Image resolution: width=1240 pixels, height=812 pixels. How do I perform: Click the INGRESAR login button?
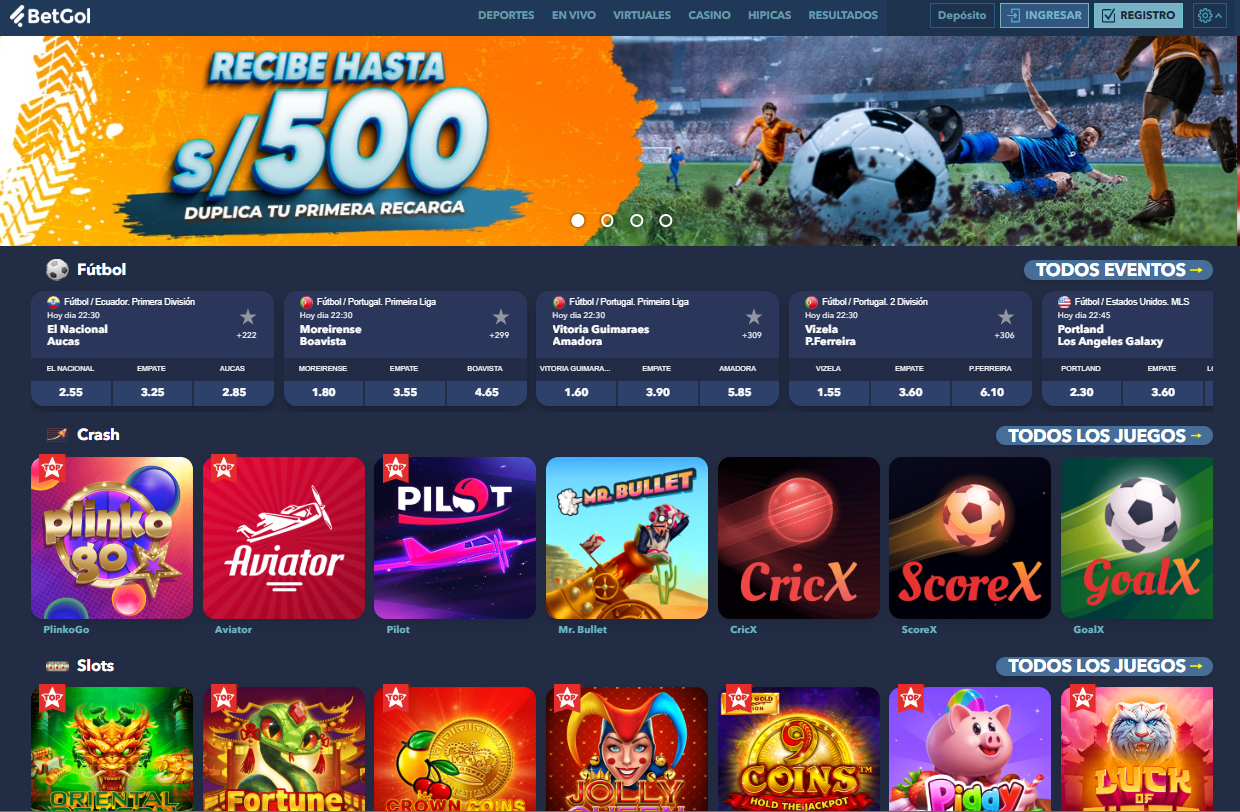1045,16
